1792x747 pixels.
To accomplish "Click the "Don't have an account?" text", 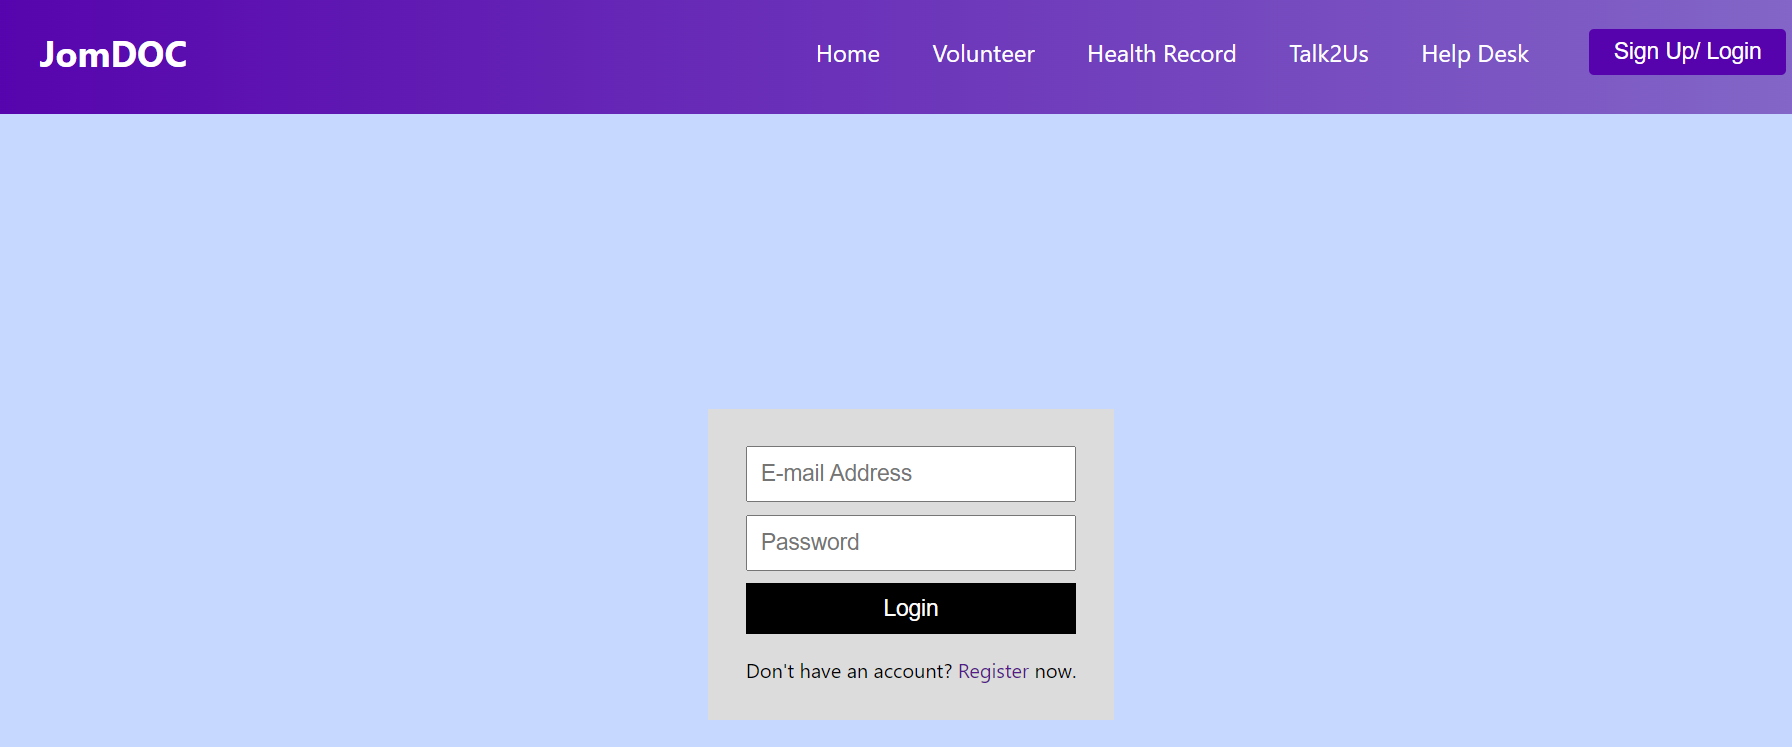I will pos(849,671).
